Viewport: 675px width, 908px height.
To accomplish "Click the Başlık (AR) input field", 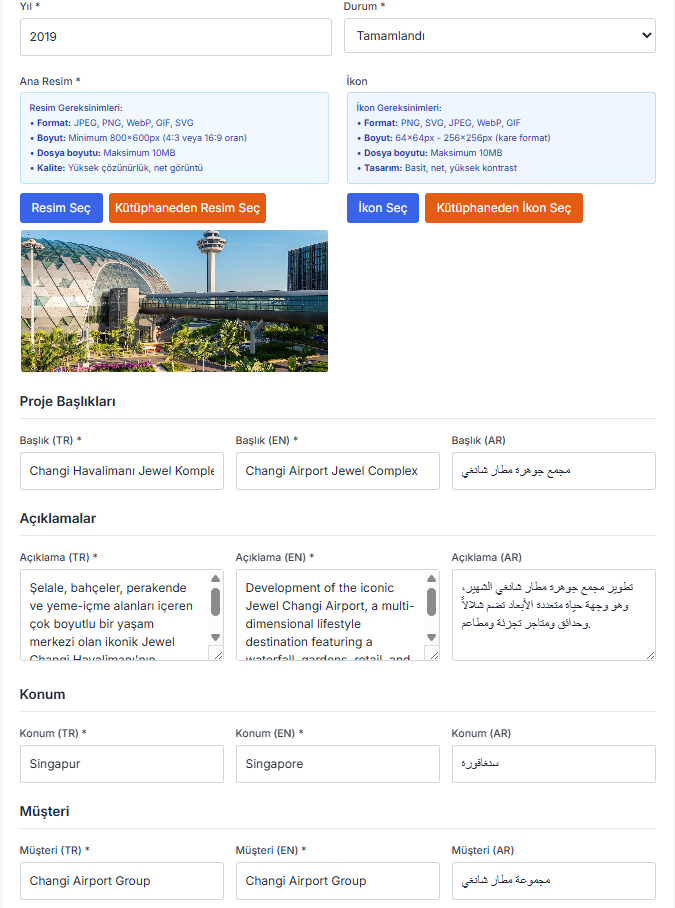I will point(553,471).
